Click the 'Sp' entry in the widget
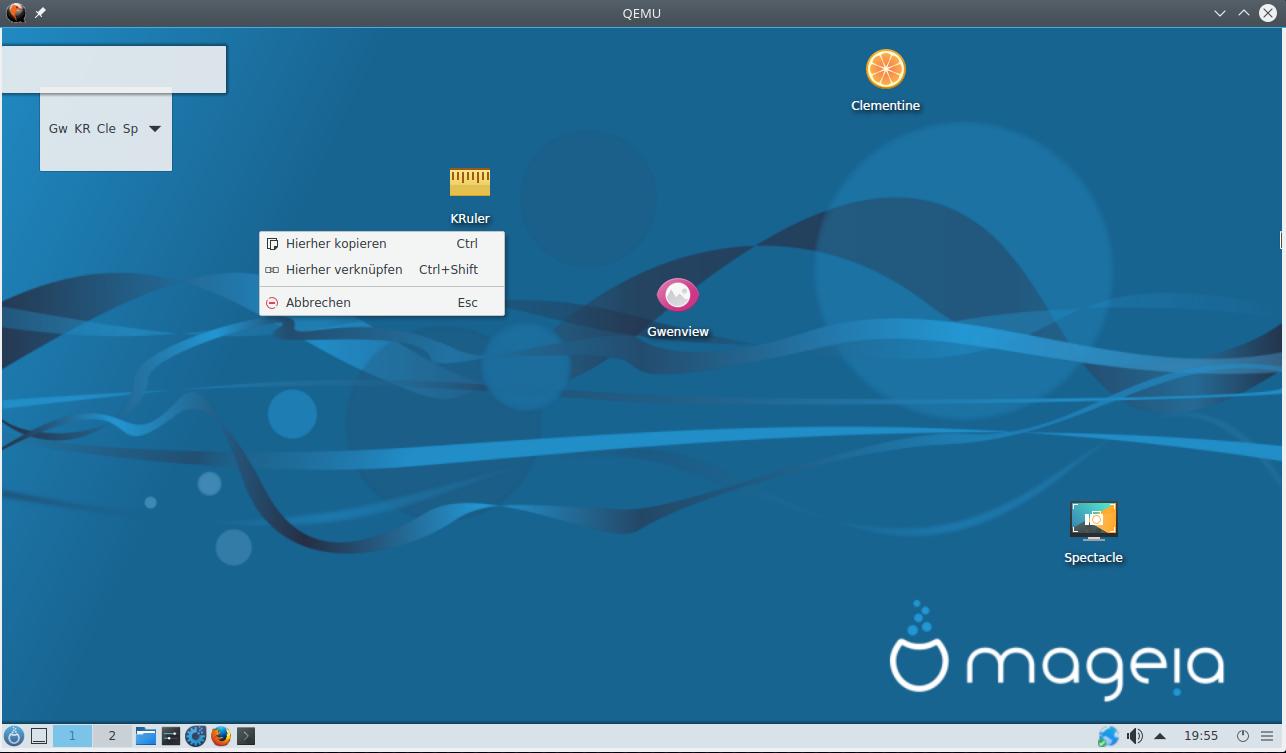1286x753 pixels. 130,129
